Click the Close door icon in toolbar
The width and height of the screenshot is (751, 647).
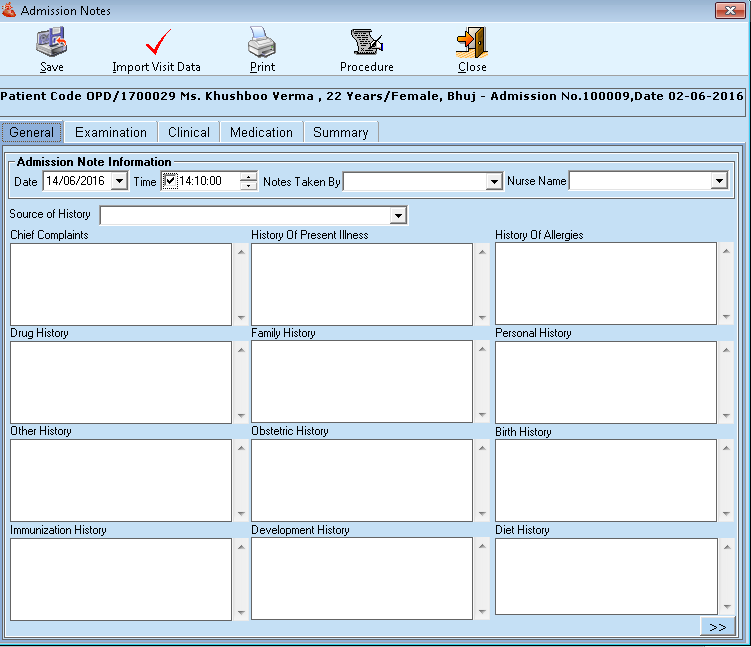tap(472, 44)
